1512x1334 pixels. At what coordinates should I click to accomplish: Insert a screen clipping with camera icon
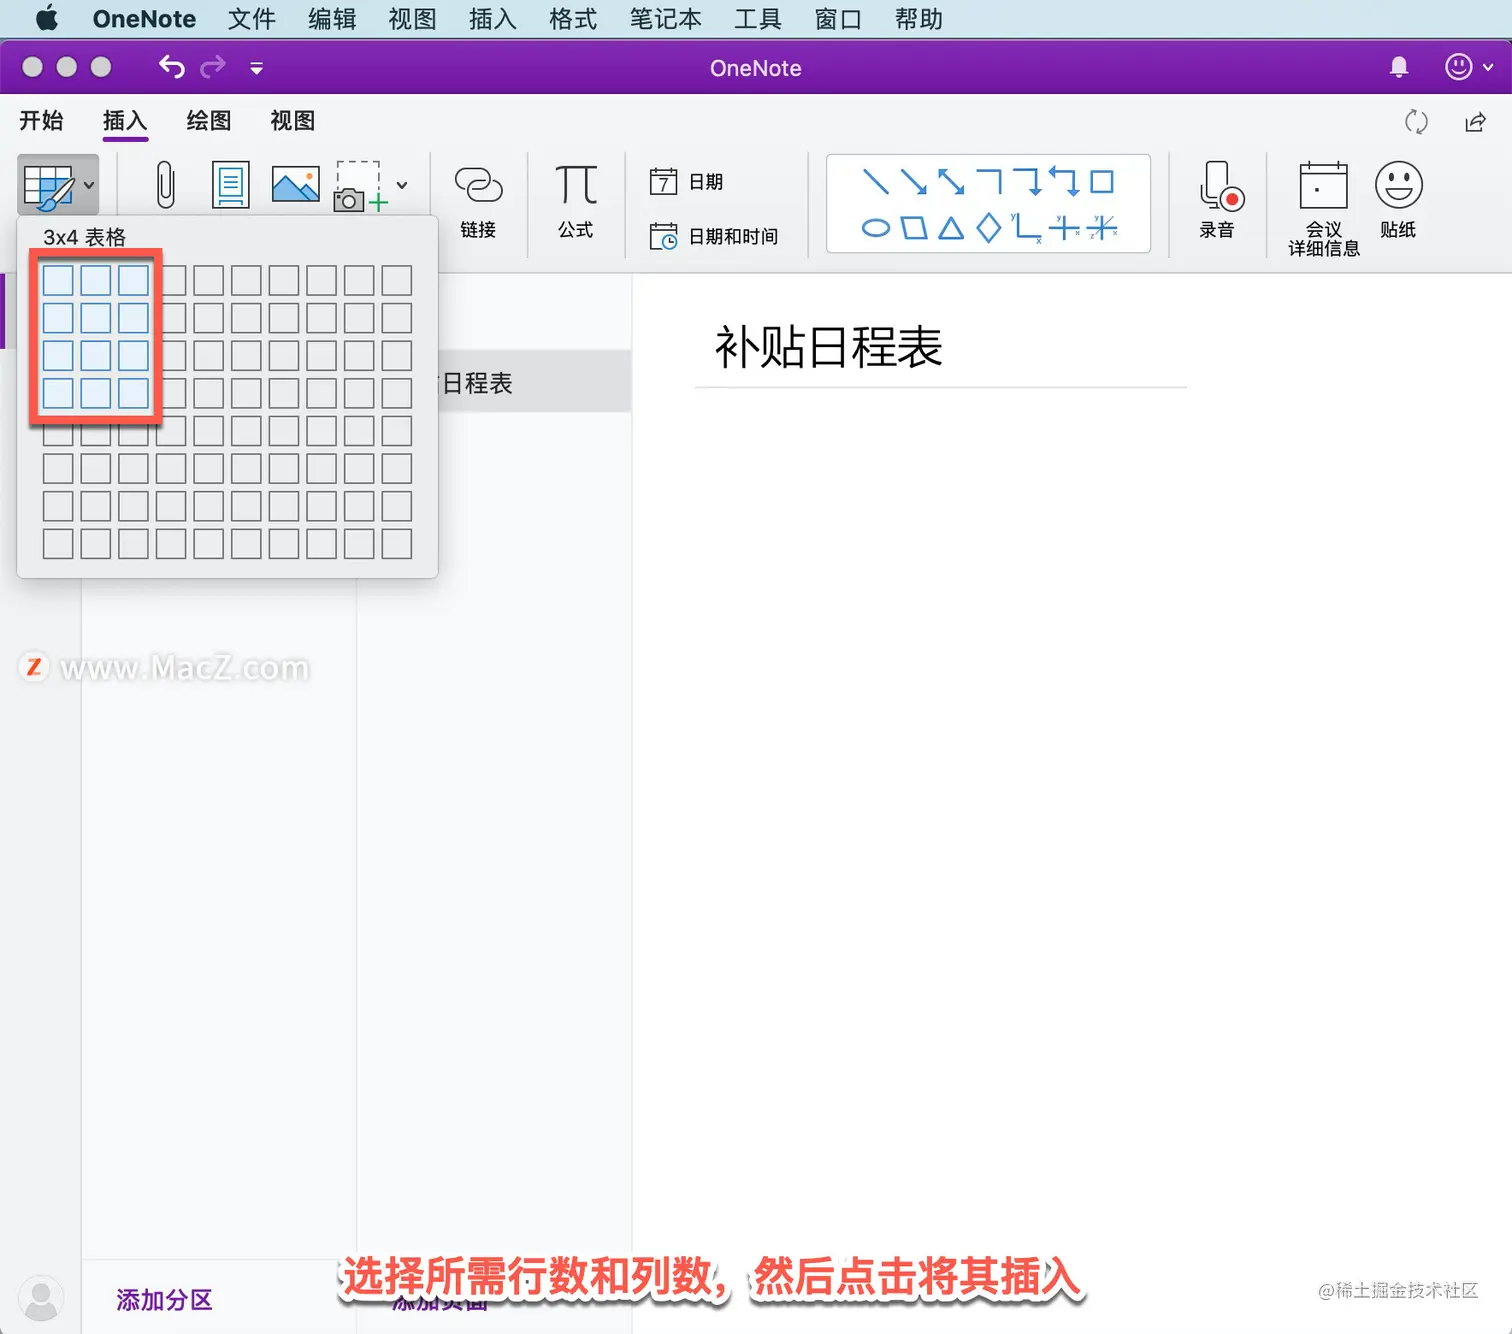[358, 186]
